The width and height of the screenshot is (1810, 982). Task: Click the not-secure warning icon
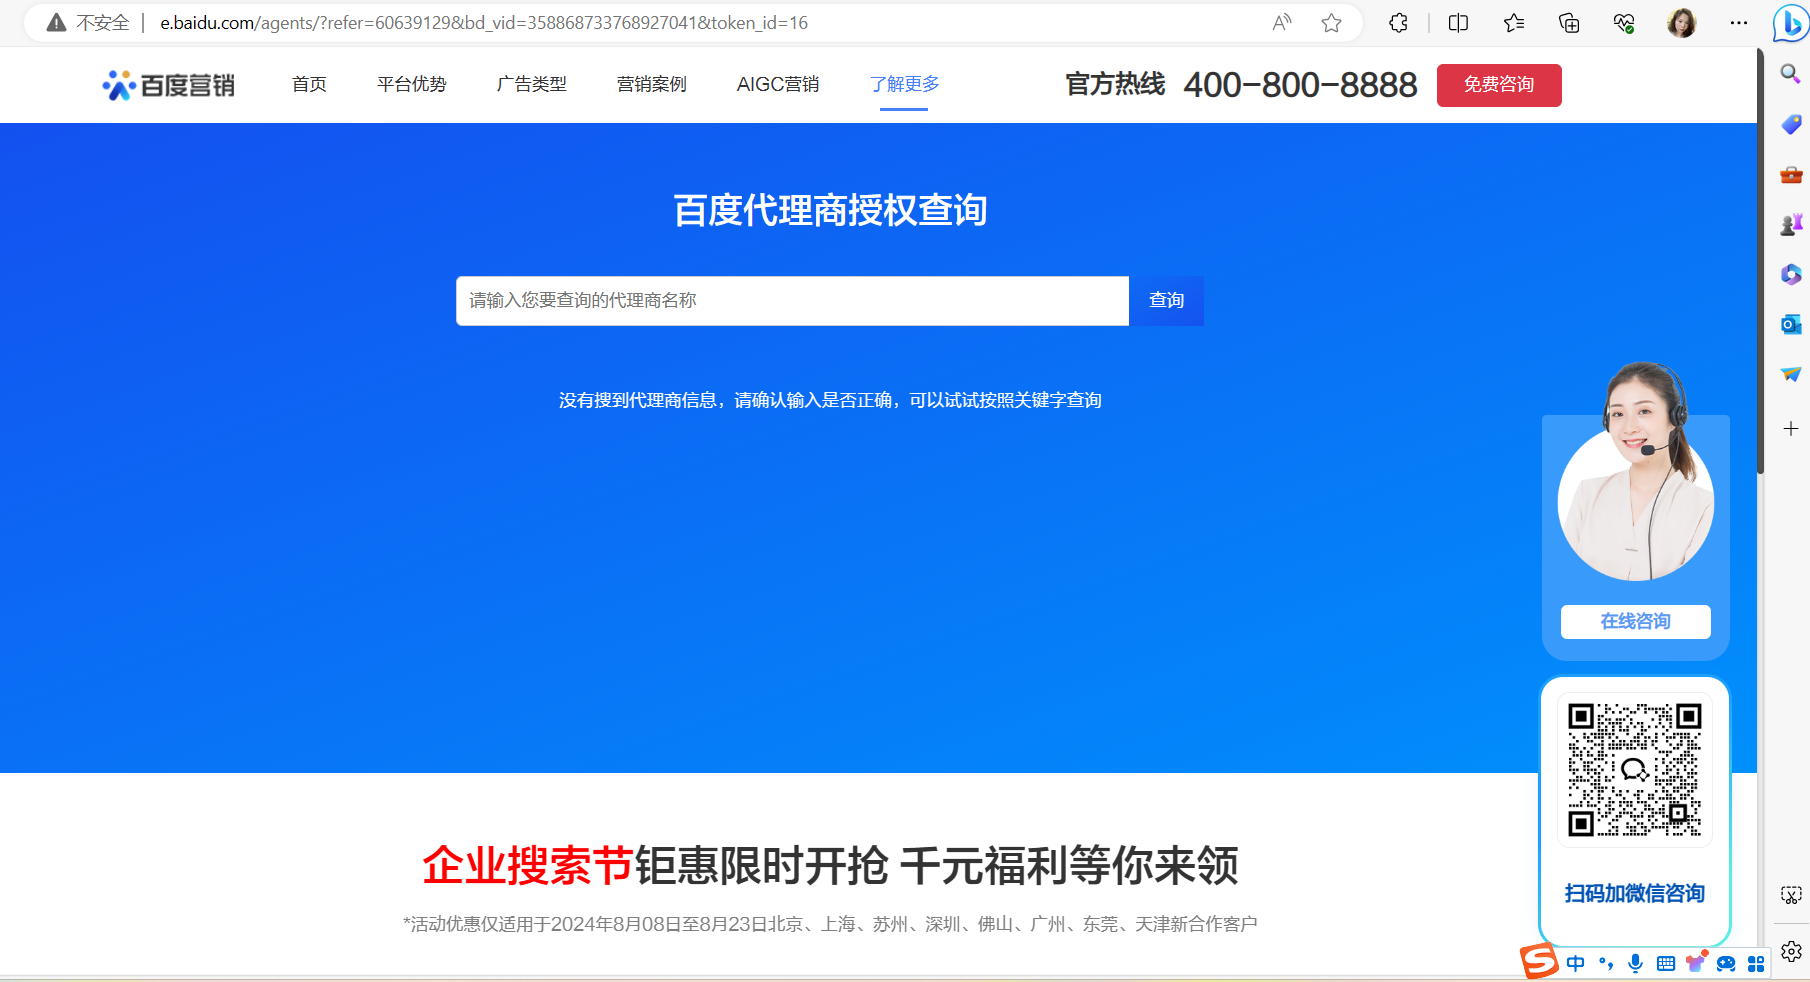pos(57,23)
